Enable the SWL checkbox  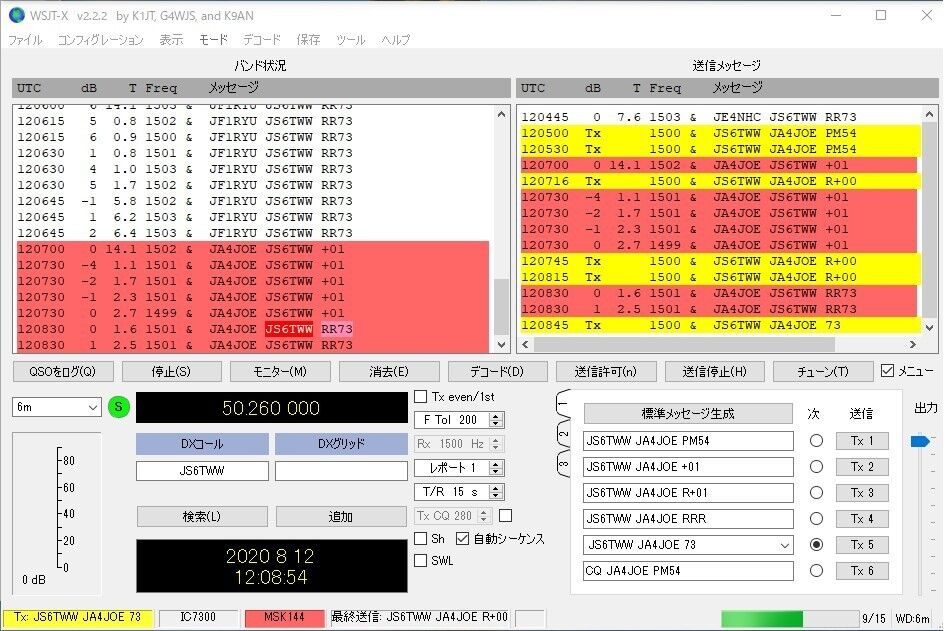tap(420, 561)
